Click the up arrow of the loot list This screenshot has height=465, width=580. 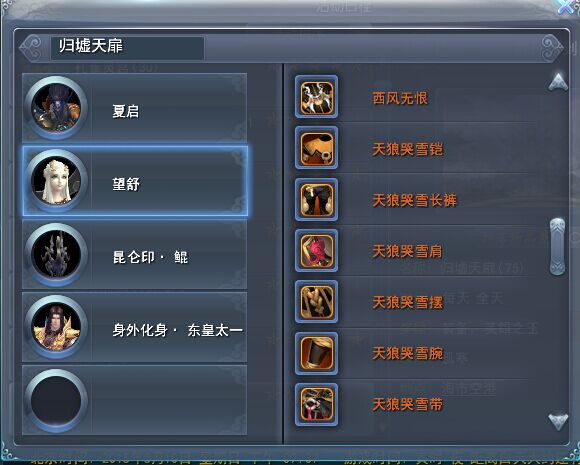(x=558, y=82)
